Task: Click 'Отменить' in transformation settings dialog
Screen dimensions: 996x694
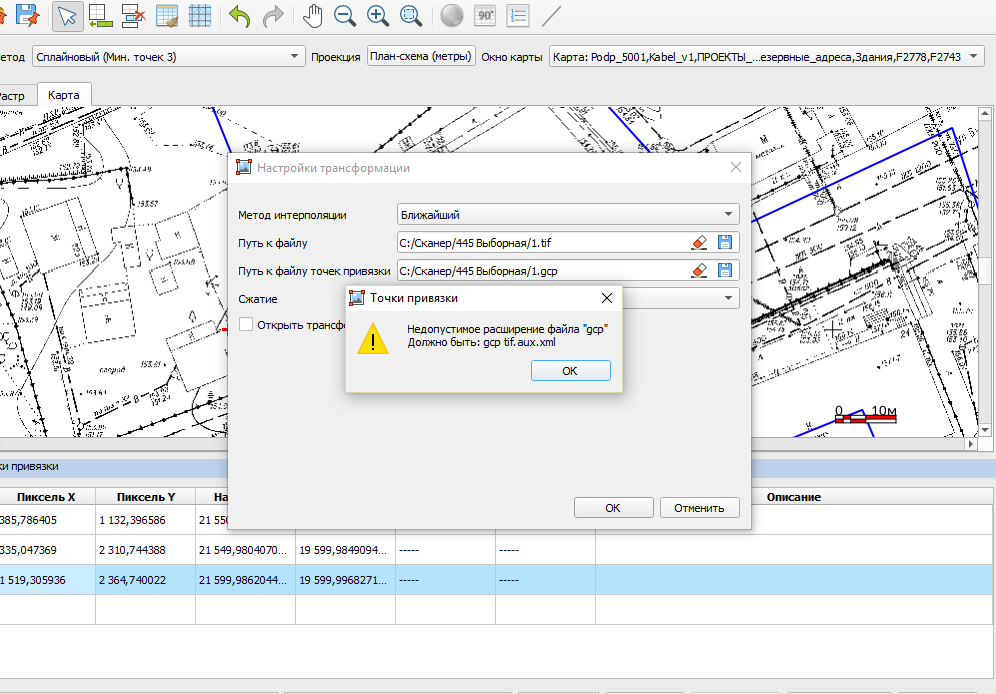Action: click(x=698, y=508)
